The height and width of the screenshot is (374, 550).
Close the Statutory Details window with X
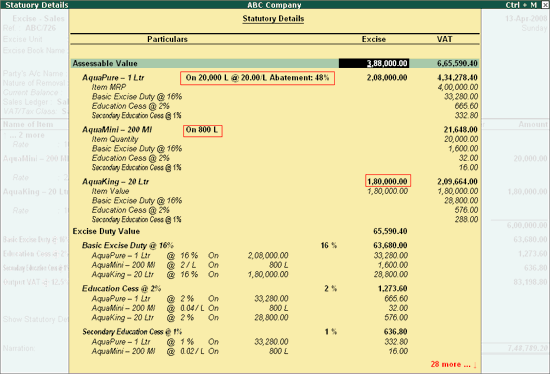tap(545, 5)
